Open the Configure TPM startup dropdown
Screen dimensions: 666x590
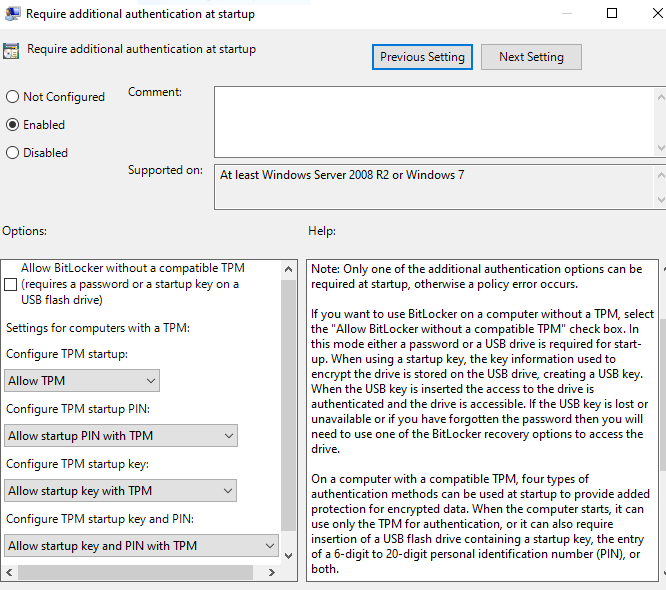[x=82, y=381]
